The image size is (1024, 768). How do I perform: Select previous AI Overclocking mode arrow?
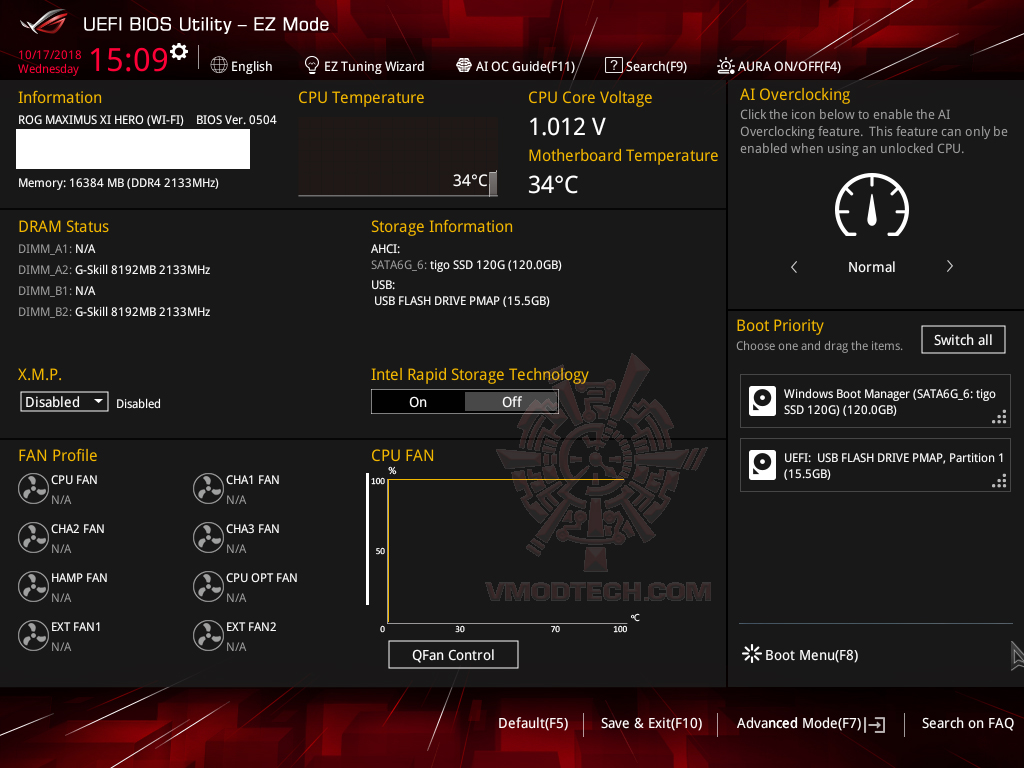tap(794, 266)
